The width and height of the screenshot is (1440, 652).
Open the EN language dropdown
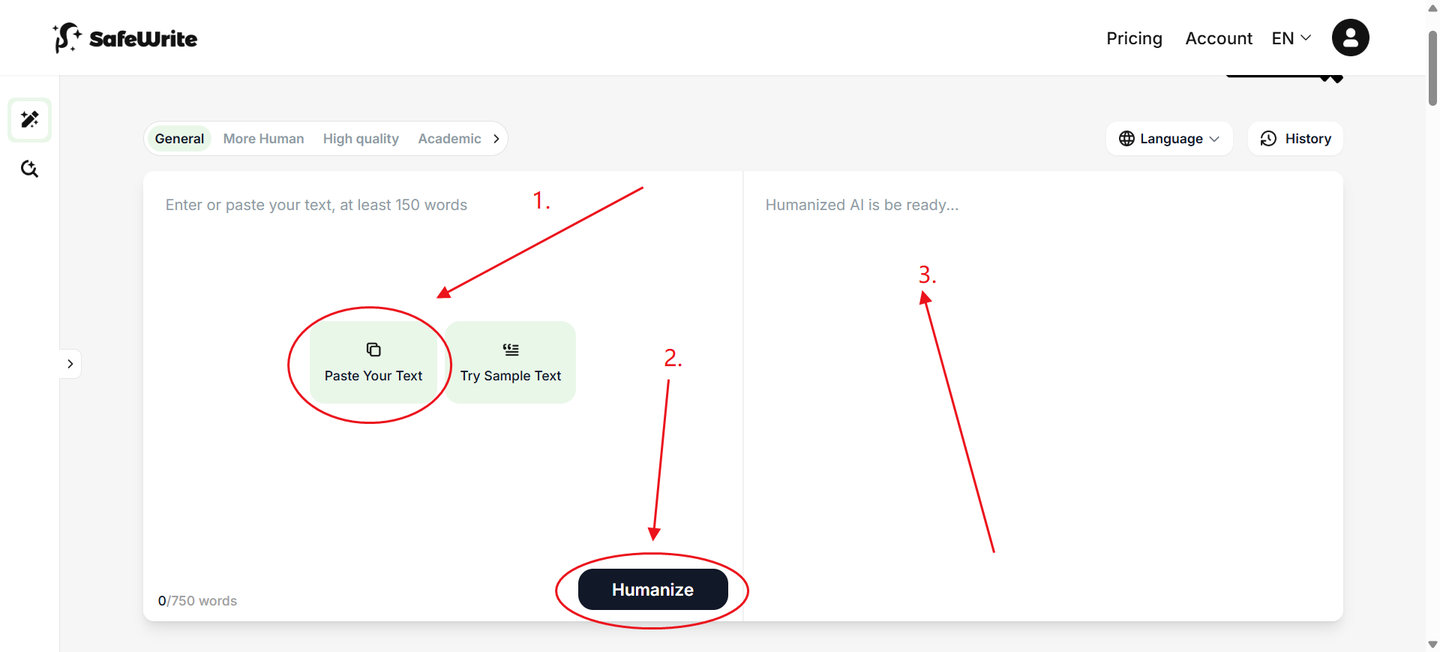tap(1291, 38)
